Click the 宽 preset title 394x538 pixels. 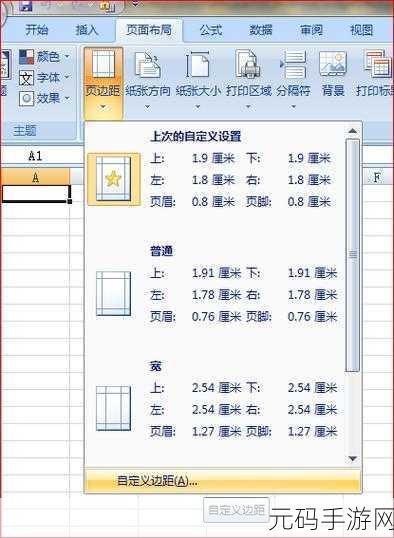155,366
